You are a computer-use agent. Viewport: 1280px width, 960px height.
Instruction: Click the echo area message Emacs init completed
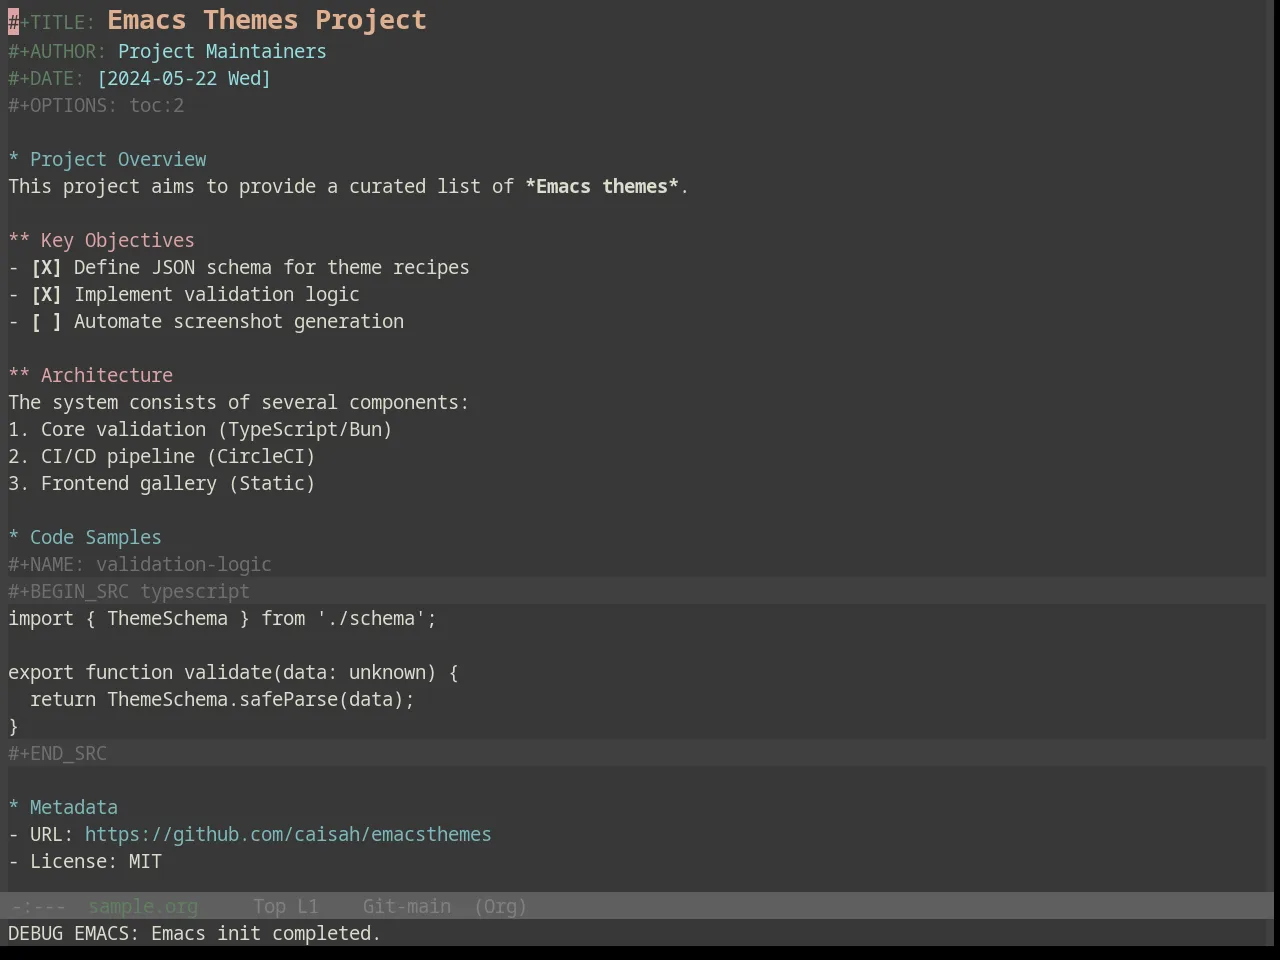[x=195, y=934]
